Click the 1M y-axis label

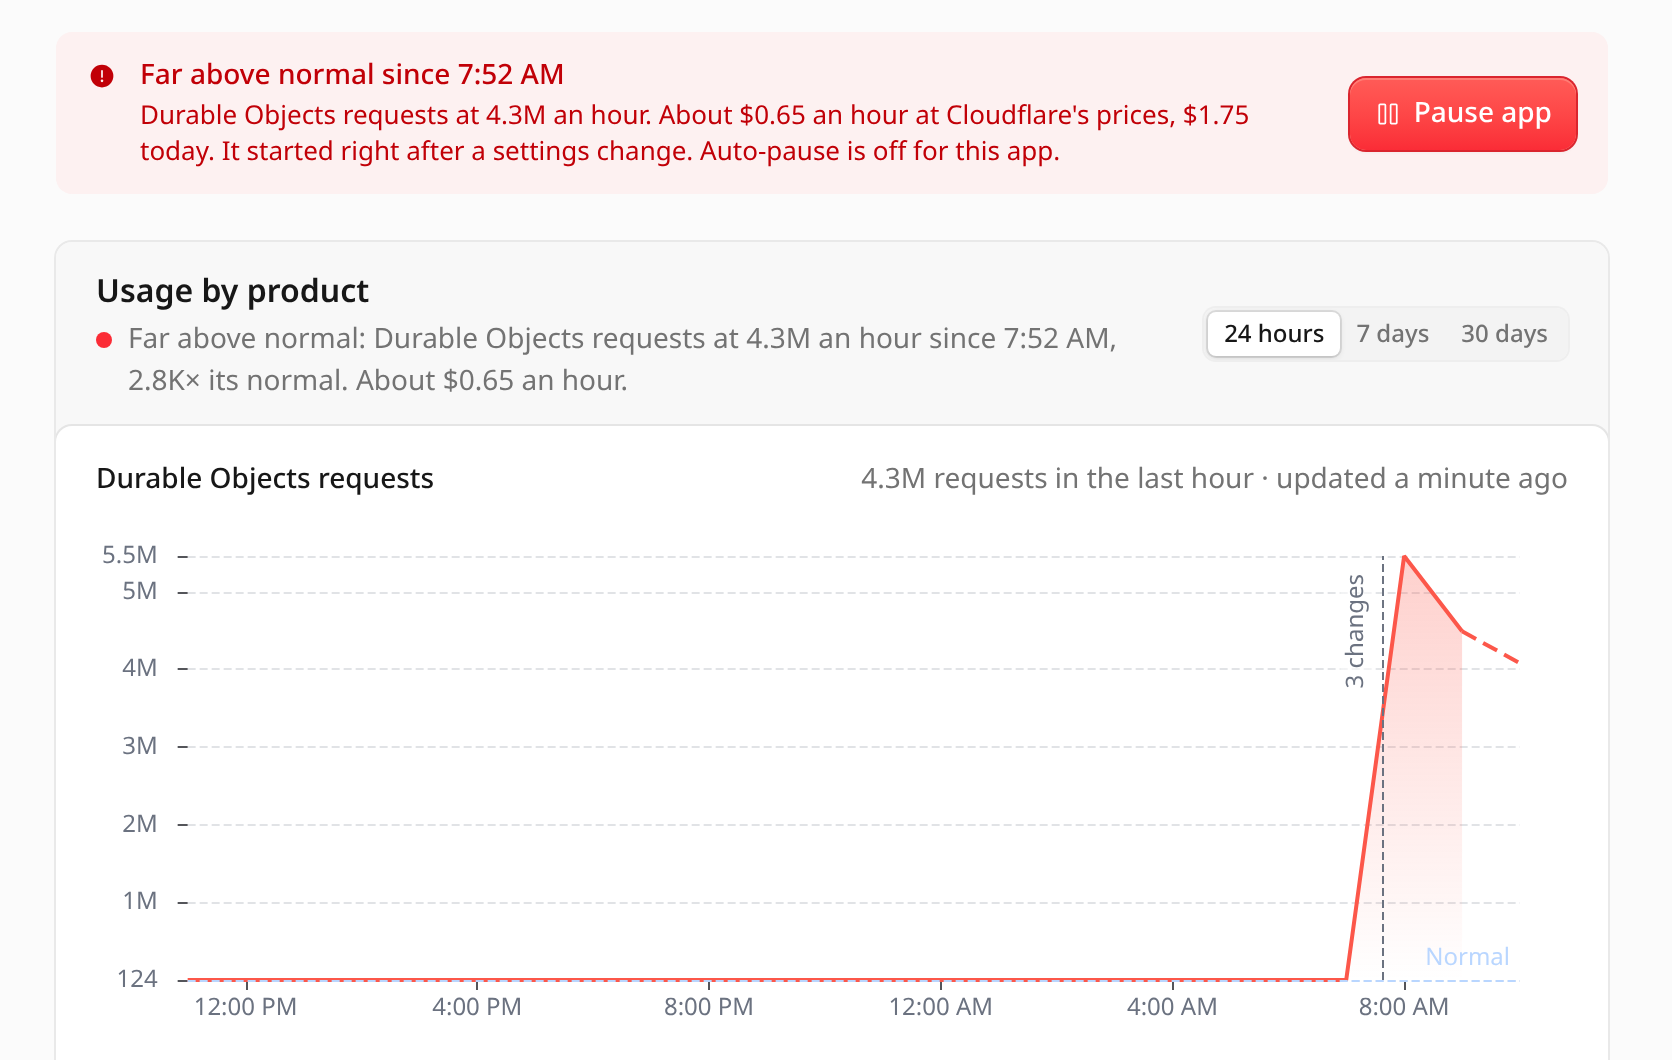pos(140,901)
